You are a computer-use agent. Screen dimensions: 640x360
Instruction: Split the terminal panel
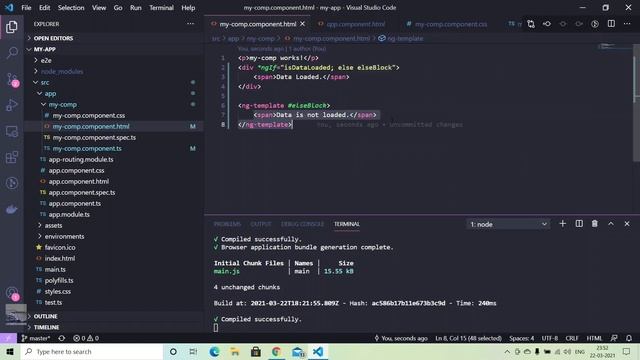coord(579,224)
